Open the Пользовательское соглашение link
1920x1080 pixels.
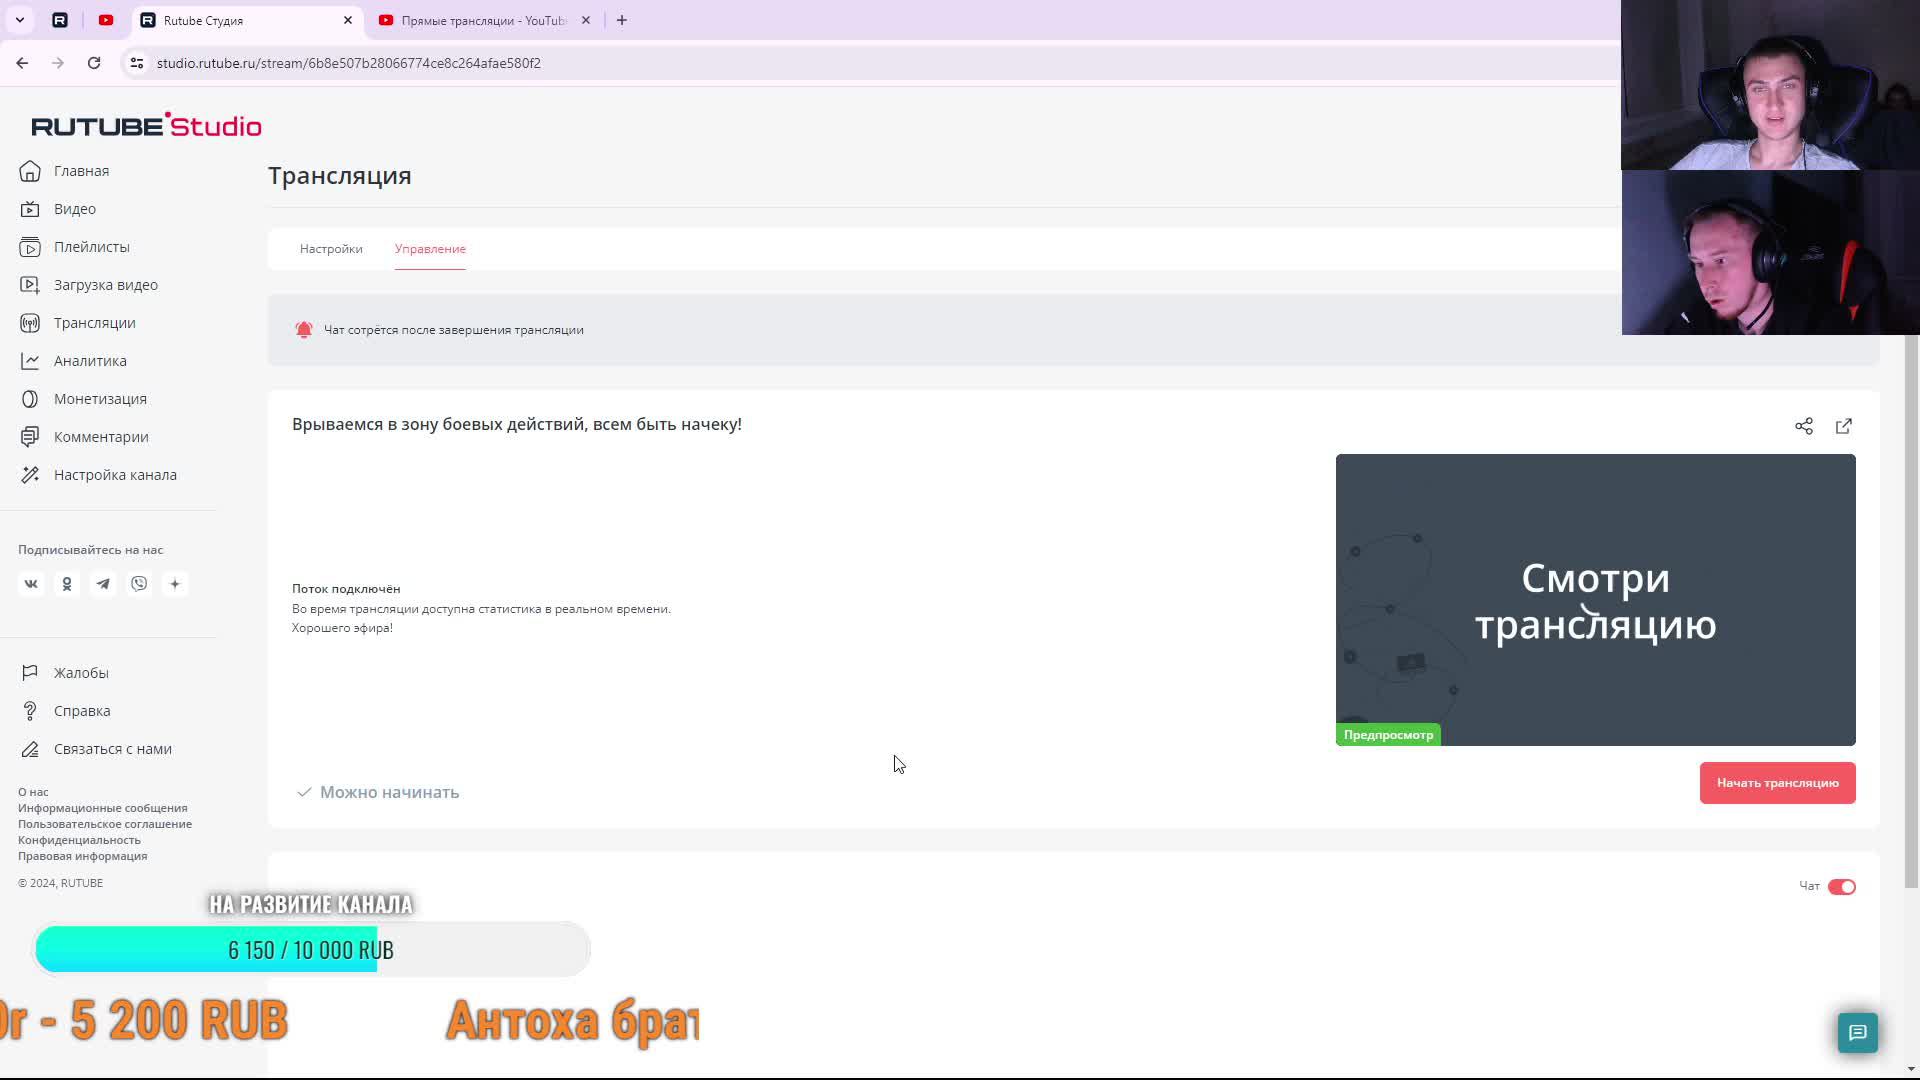click(105, 824)
